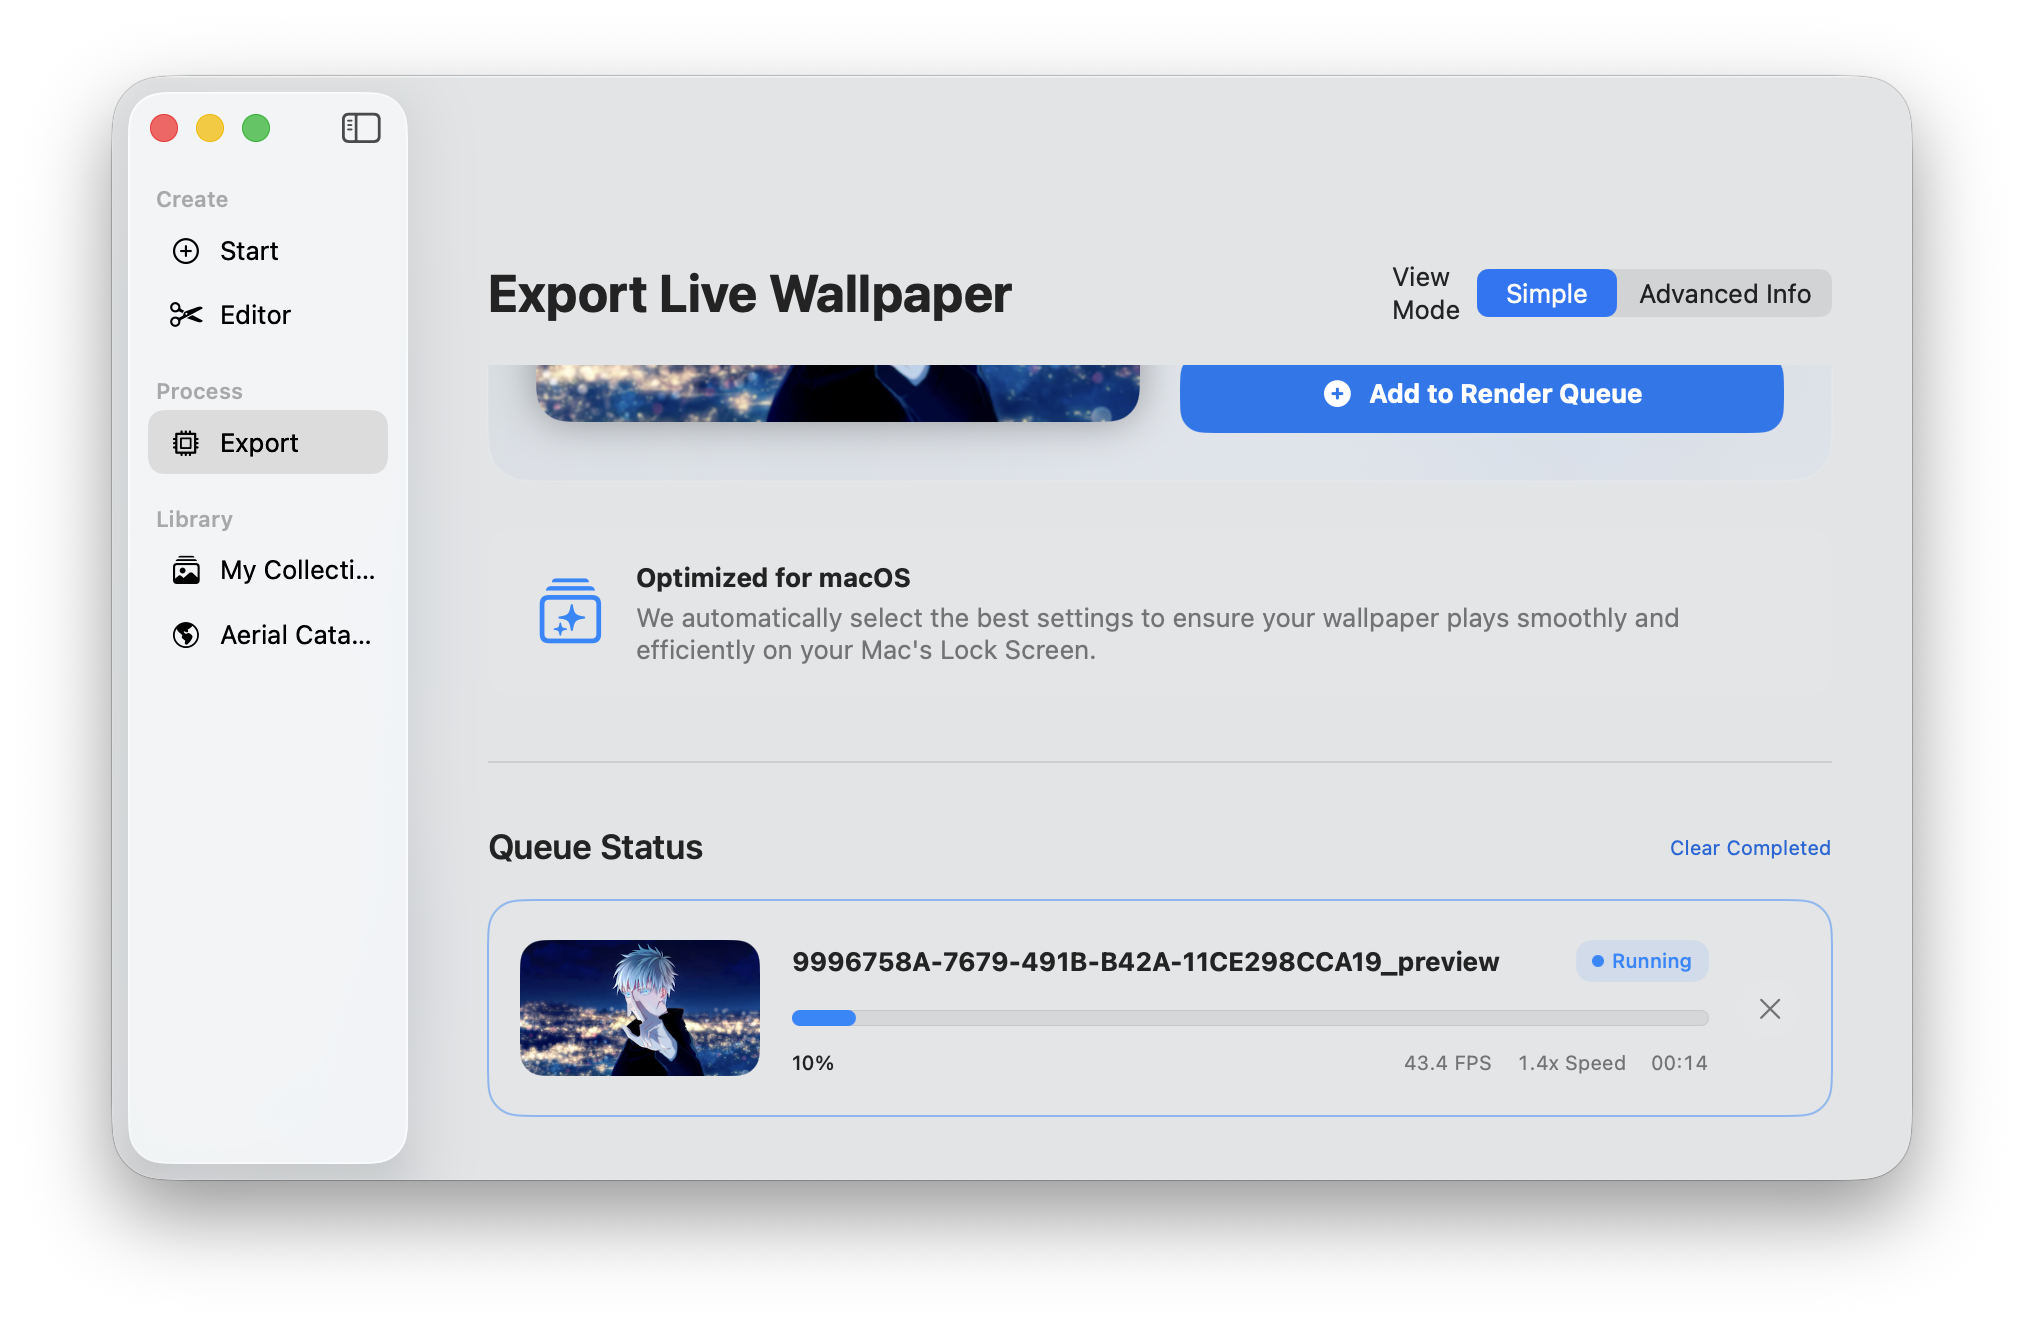
Task: Click the Start plus-circle icon
Action: [186, 251]
